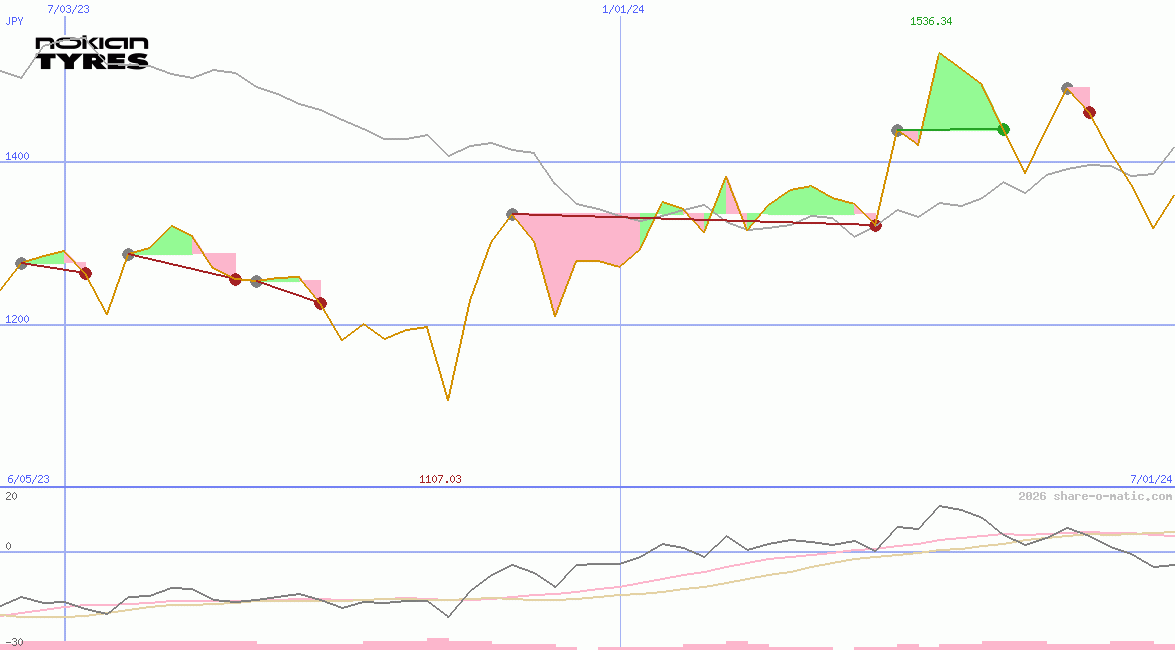The height and width of the screenshot is (650, 1175).
Task: Click the Nokian Tyres logo
Action: click(92, 52)
